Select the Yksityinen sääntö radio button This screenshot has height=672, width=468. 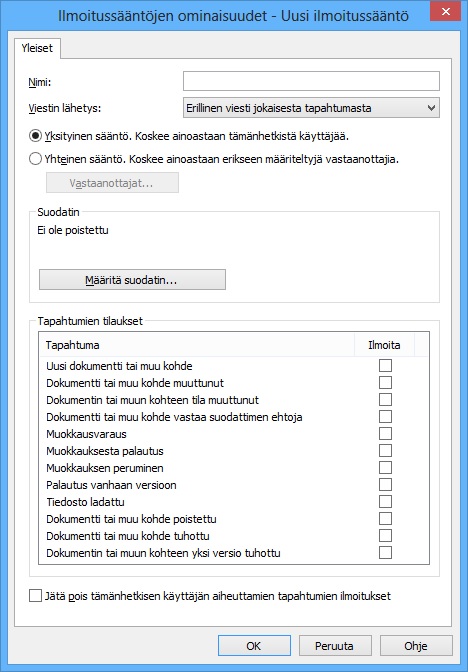tap(35, 136)
